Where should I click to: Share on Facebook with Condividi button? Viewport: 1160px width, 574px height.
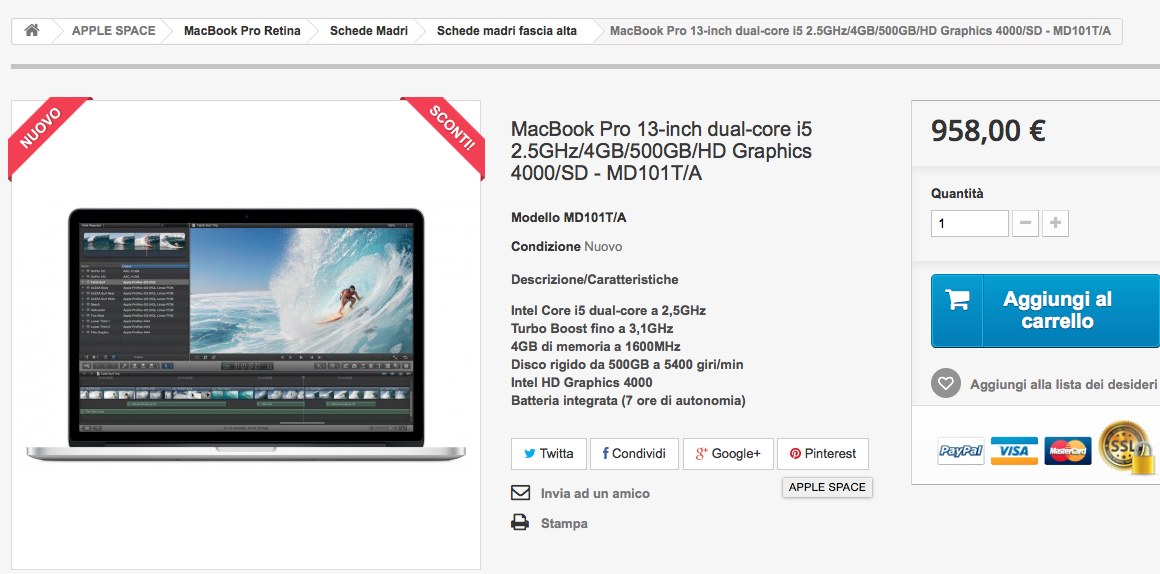pyautogui.click(x=634, y=454)
